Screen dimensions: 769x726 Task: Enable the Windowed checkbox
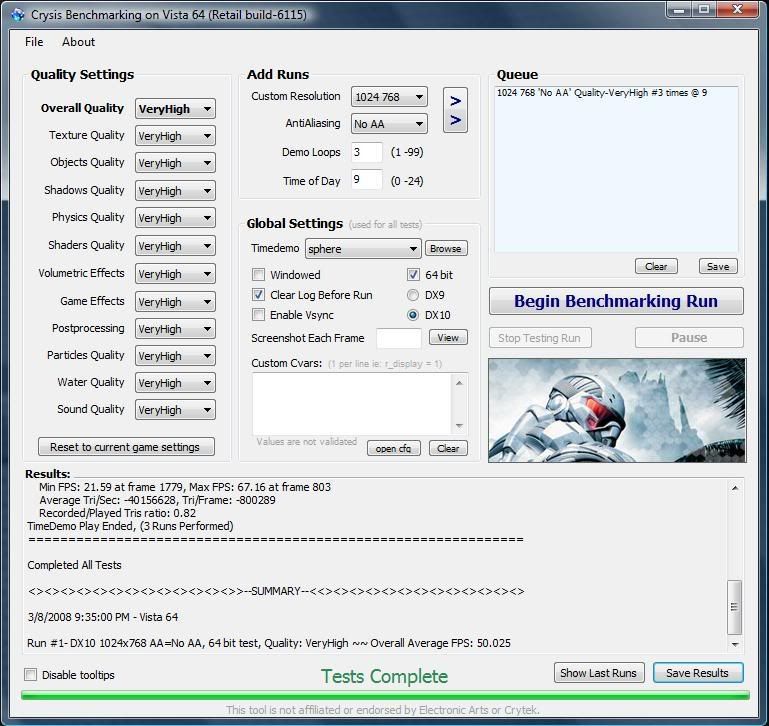[258, 274]
